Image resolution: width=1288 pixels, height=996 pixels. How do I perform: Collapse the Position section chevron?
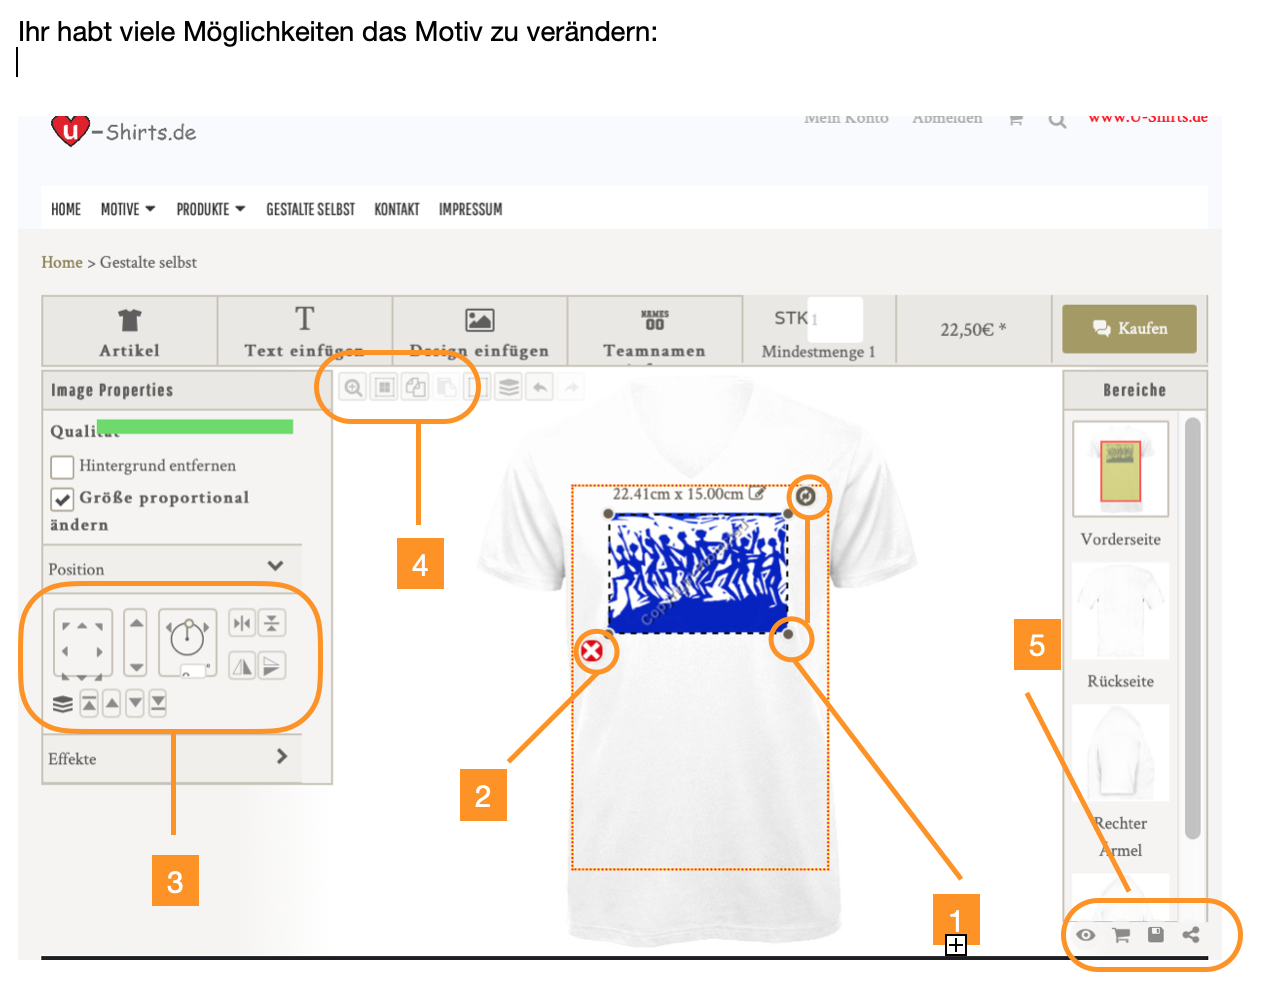click(276, 566)
